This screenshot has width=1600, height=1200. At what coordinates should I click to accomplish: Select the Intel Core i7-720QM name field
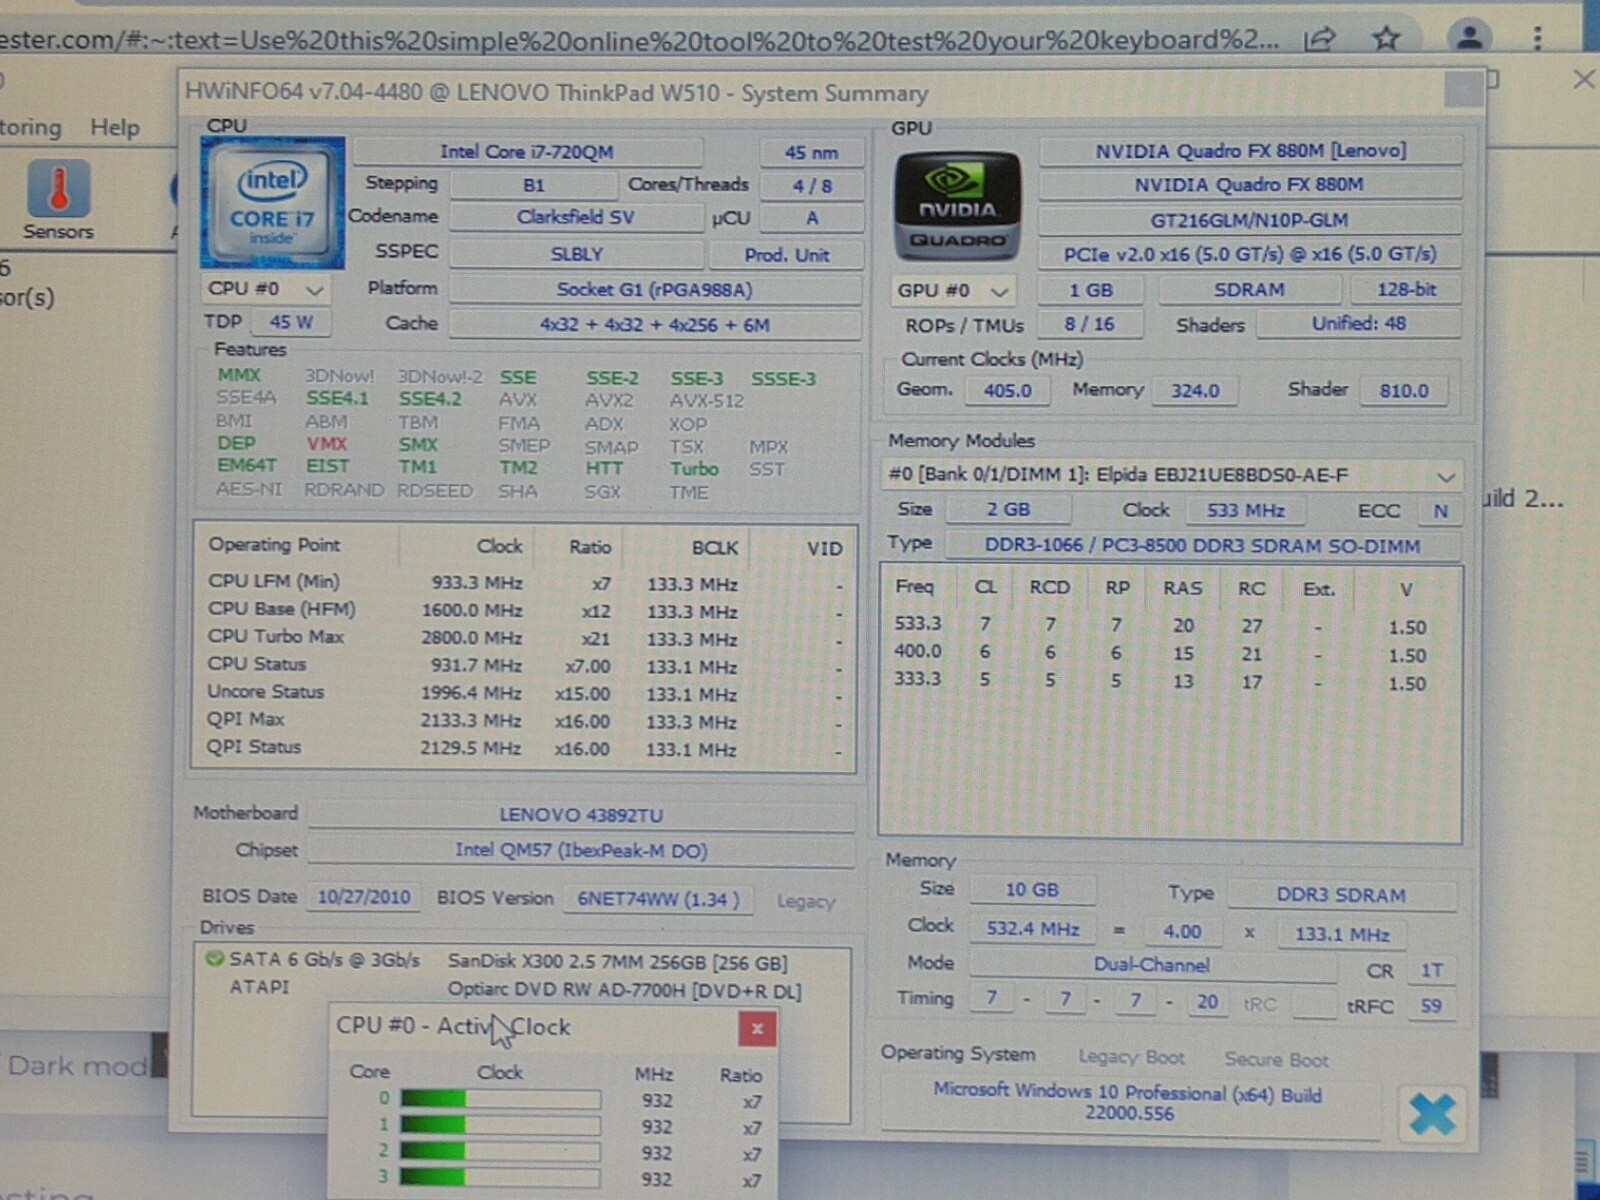[527, 152]
